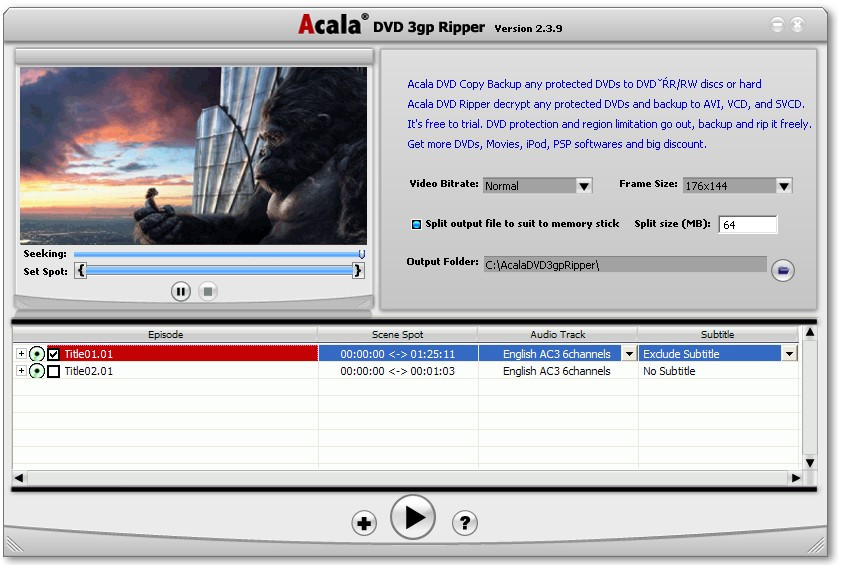841x565 pixels.
Task: Click scene spot '00:00:00 <-> 01:25:11'
Action: [x=397, y=354]
